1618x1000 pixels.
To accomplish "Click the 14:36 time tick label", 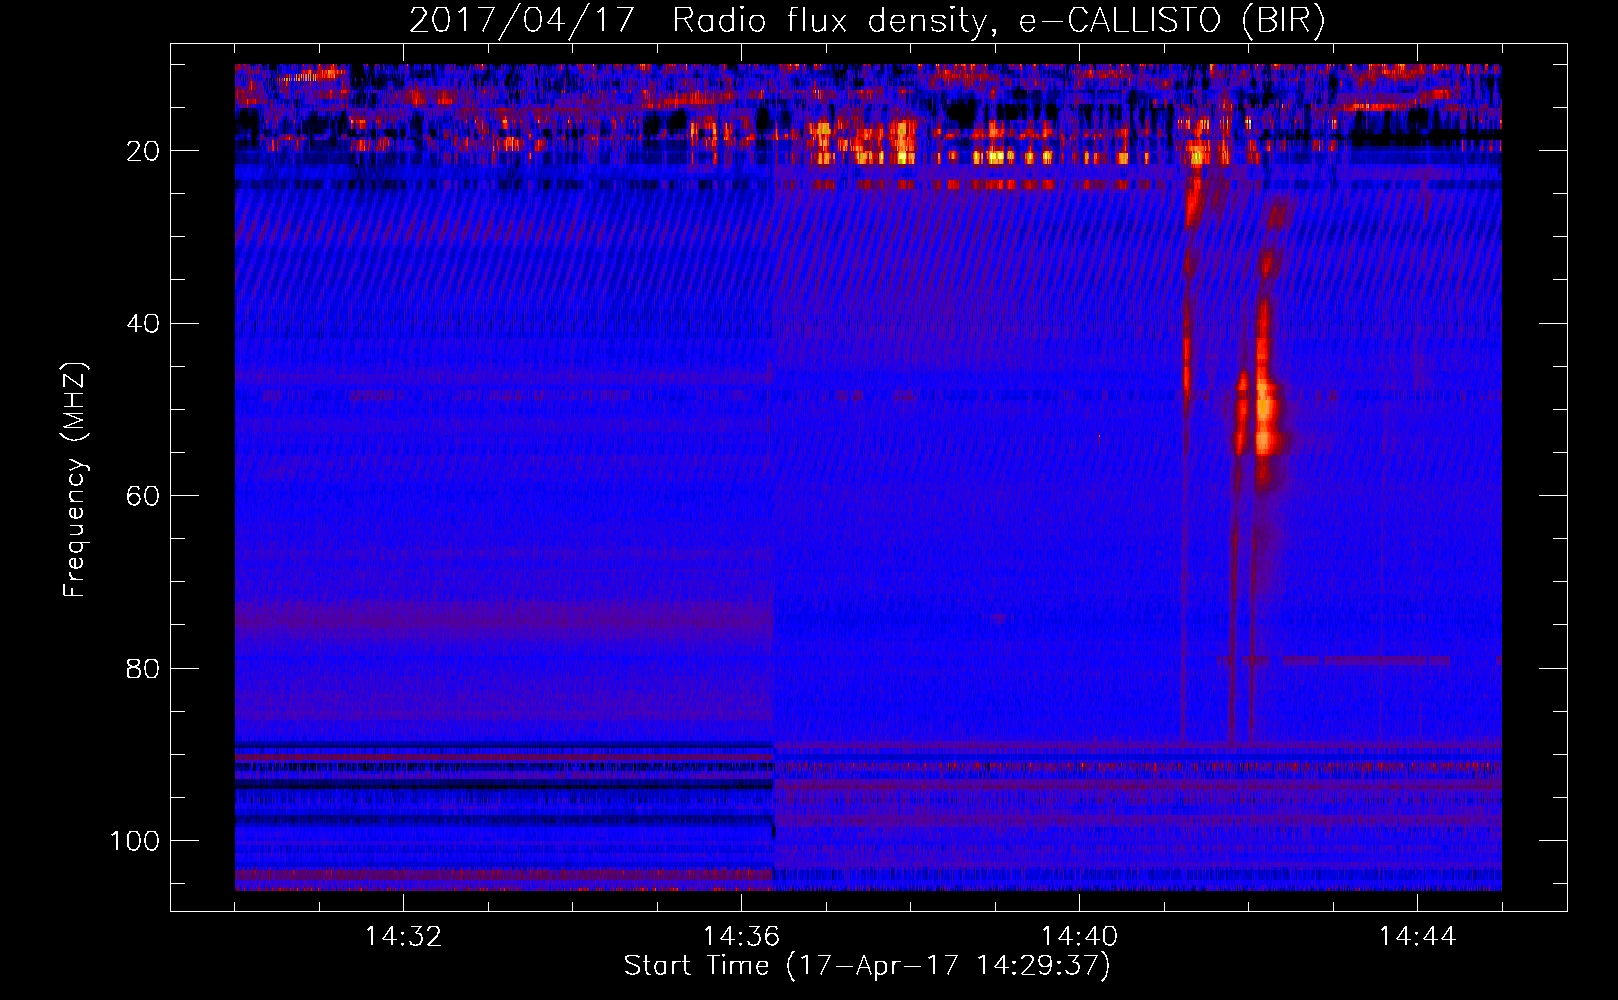I will (741, 937).
